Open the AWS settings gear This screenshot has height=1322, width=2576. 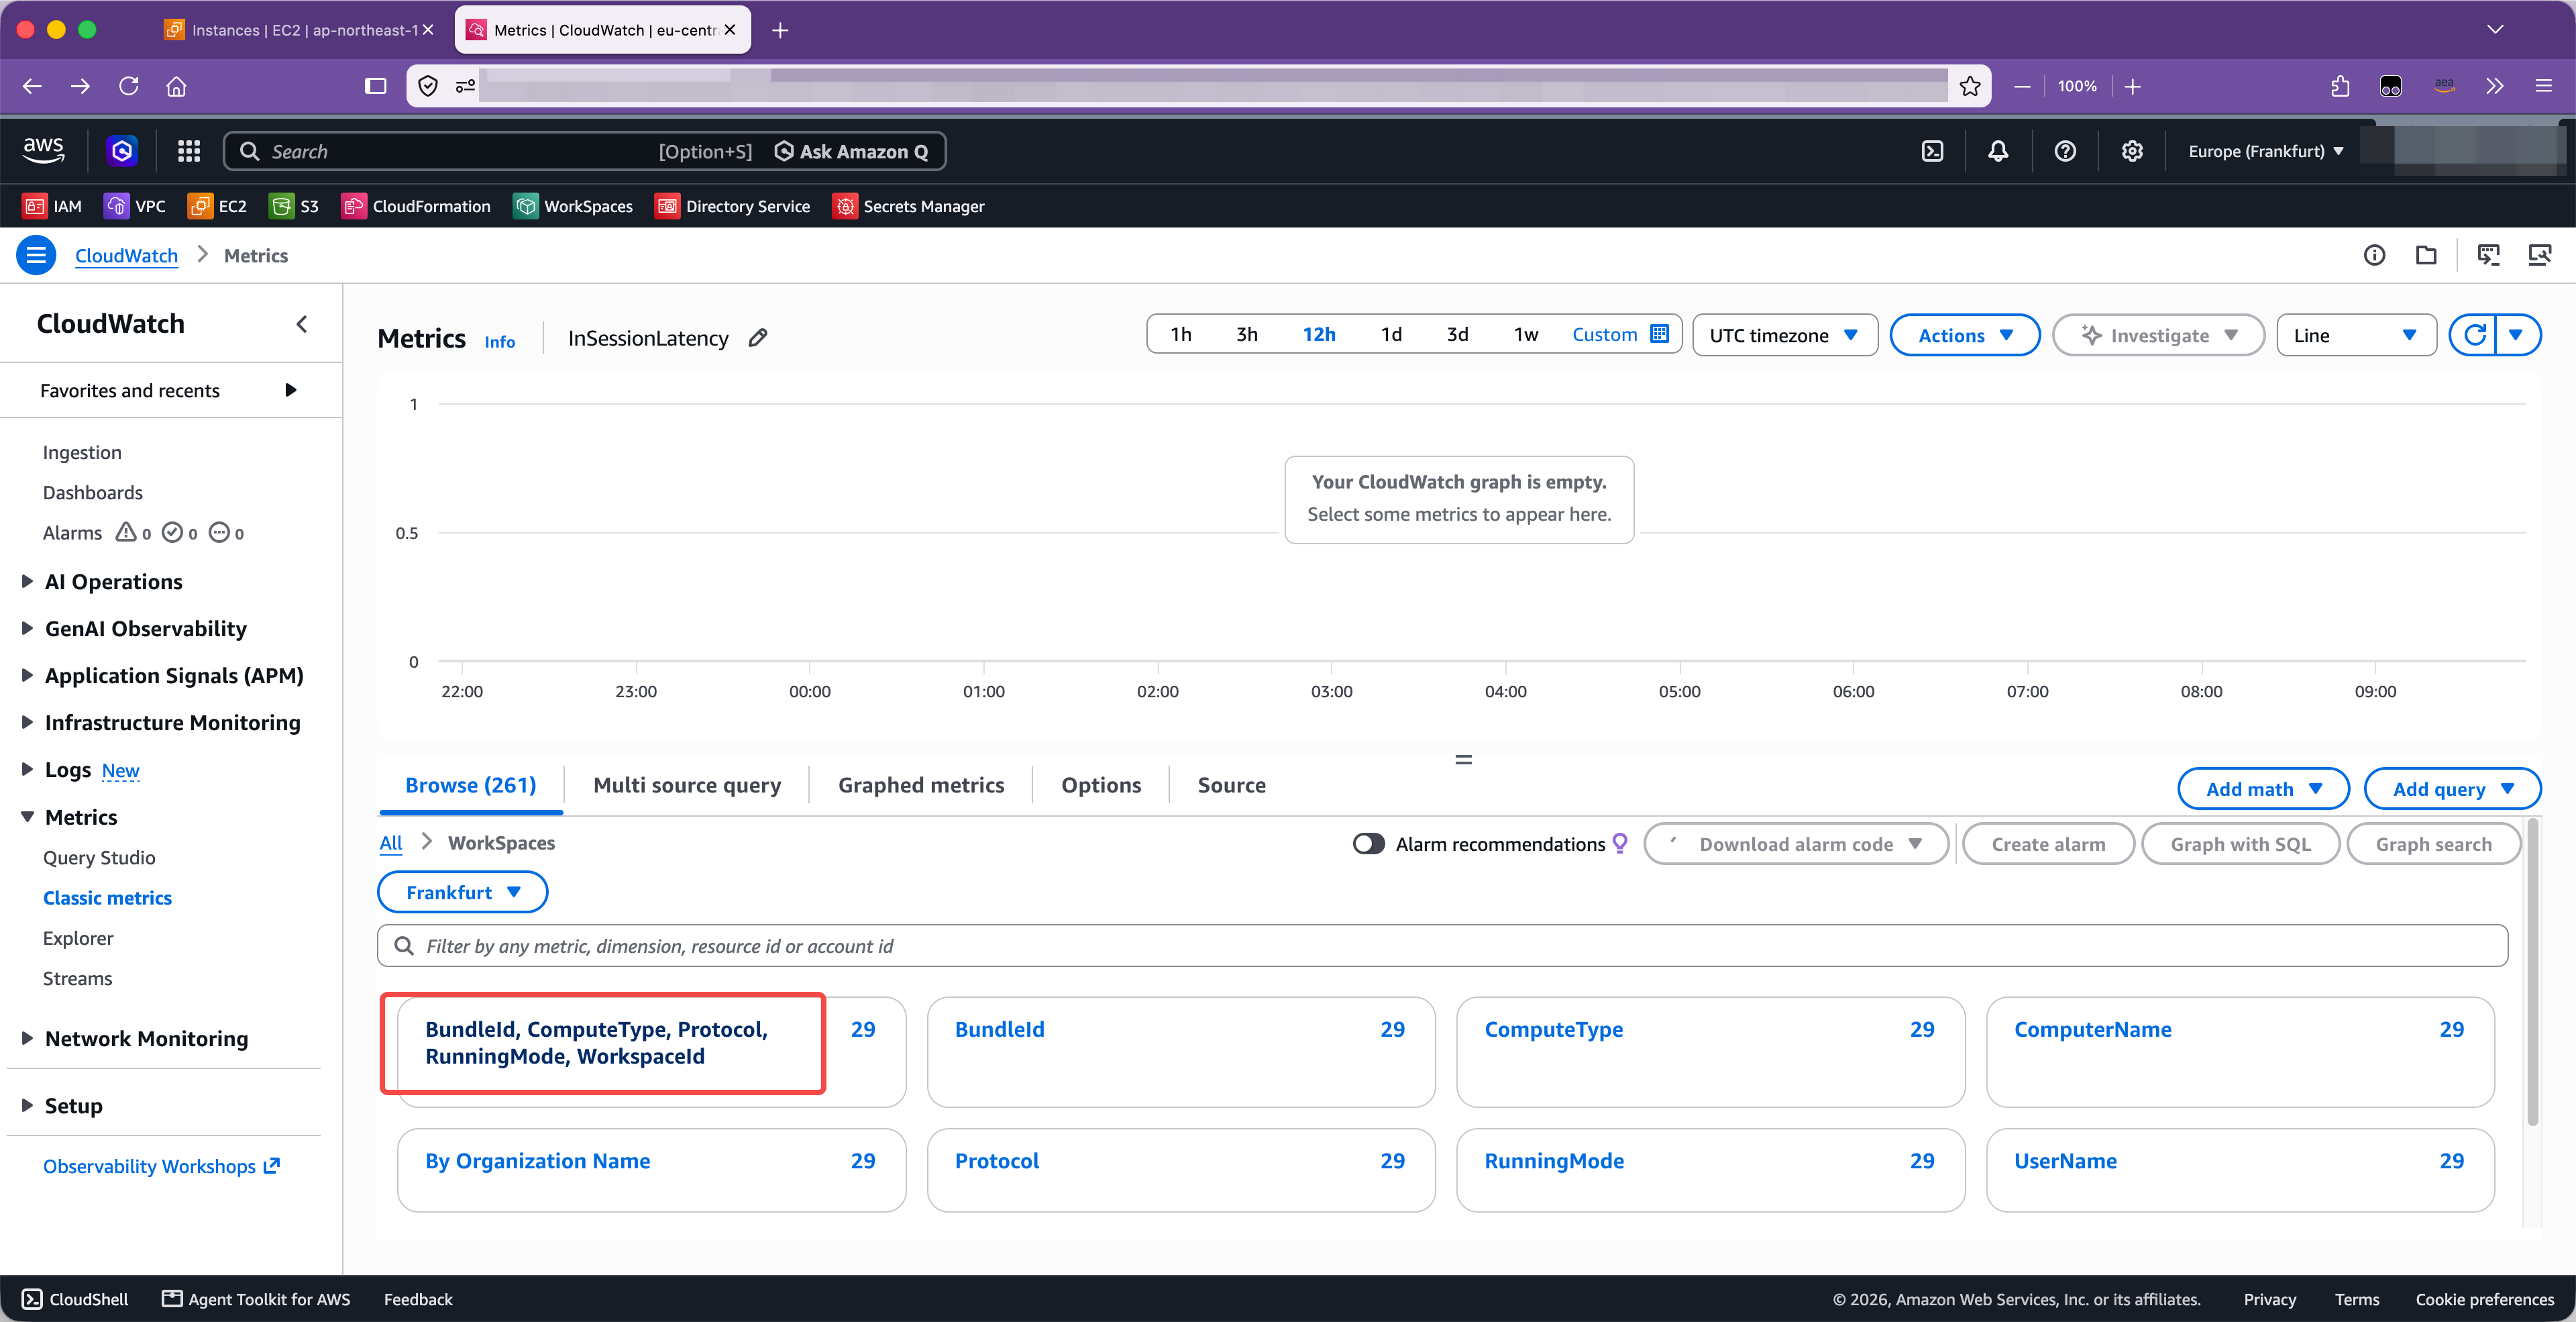coord(2132,151)
